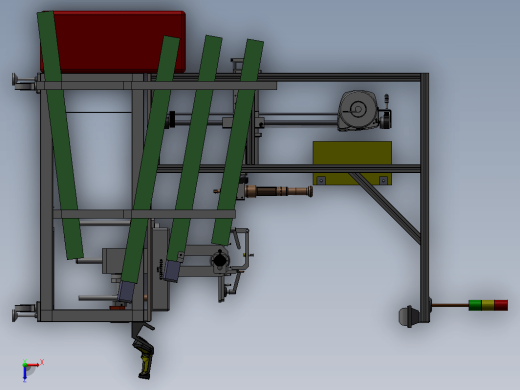Image resolution: width=520 pixels, height=390 pixels.
Task: Select the right mounting tab of the yellow box
Action: coord(383,180)
